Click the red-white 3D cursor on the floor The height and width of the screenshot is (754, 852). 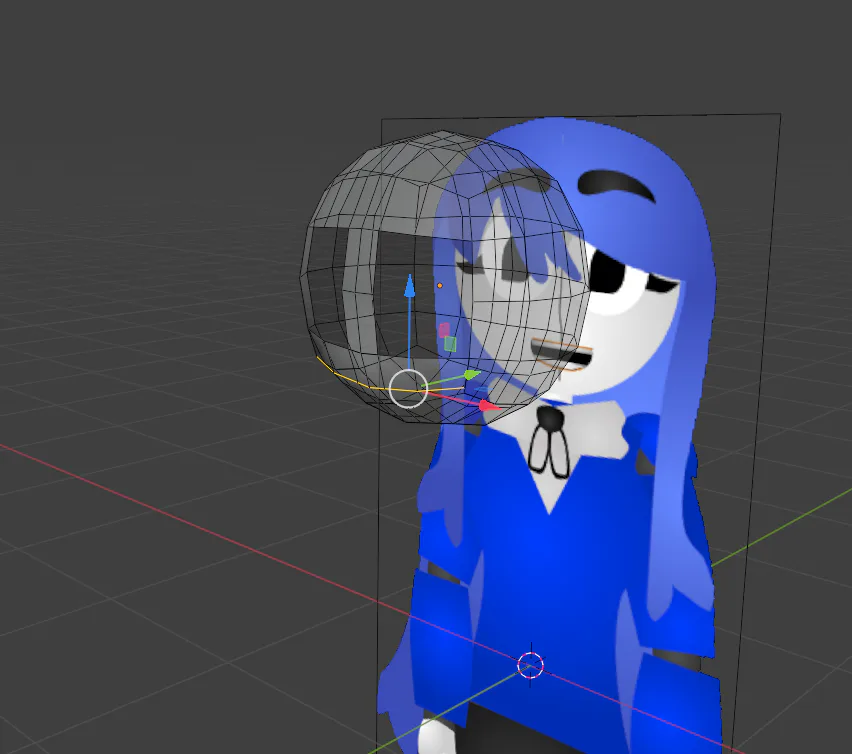(530, 665)
